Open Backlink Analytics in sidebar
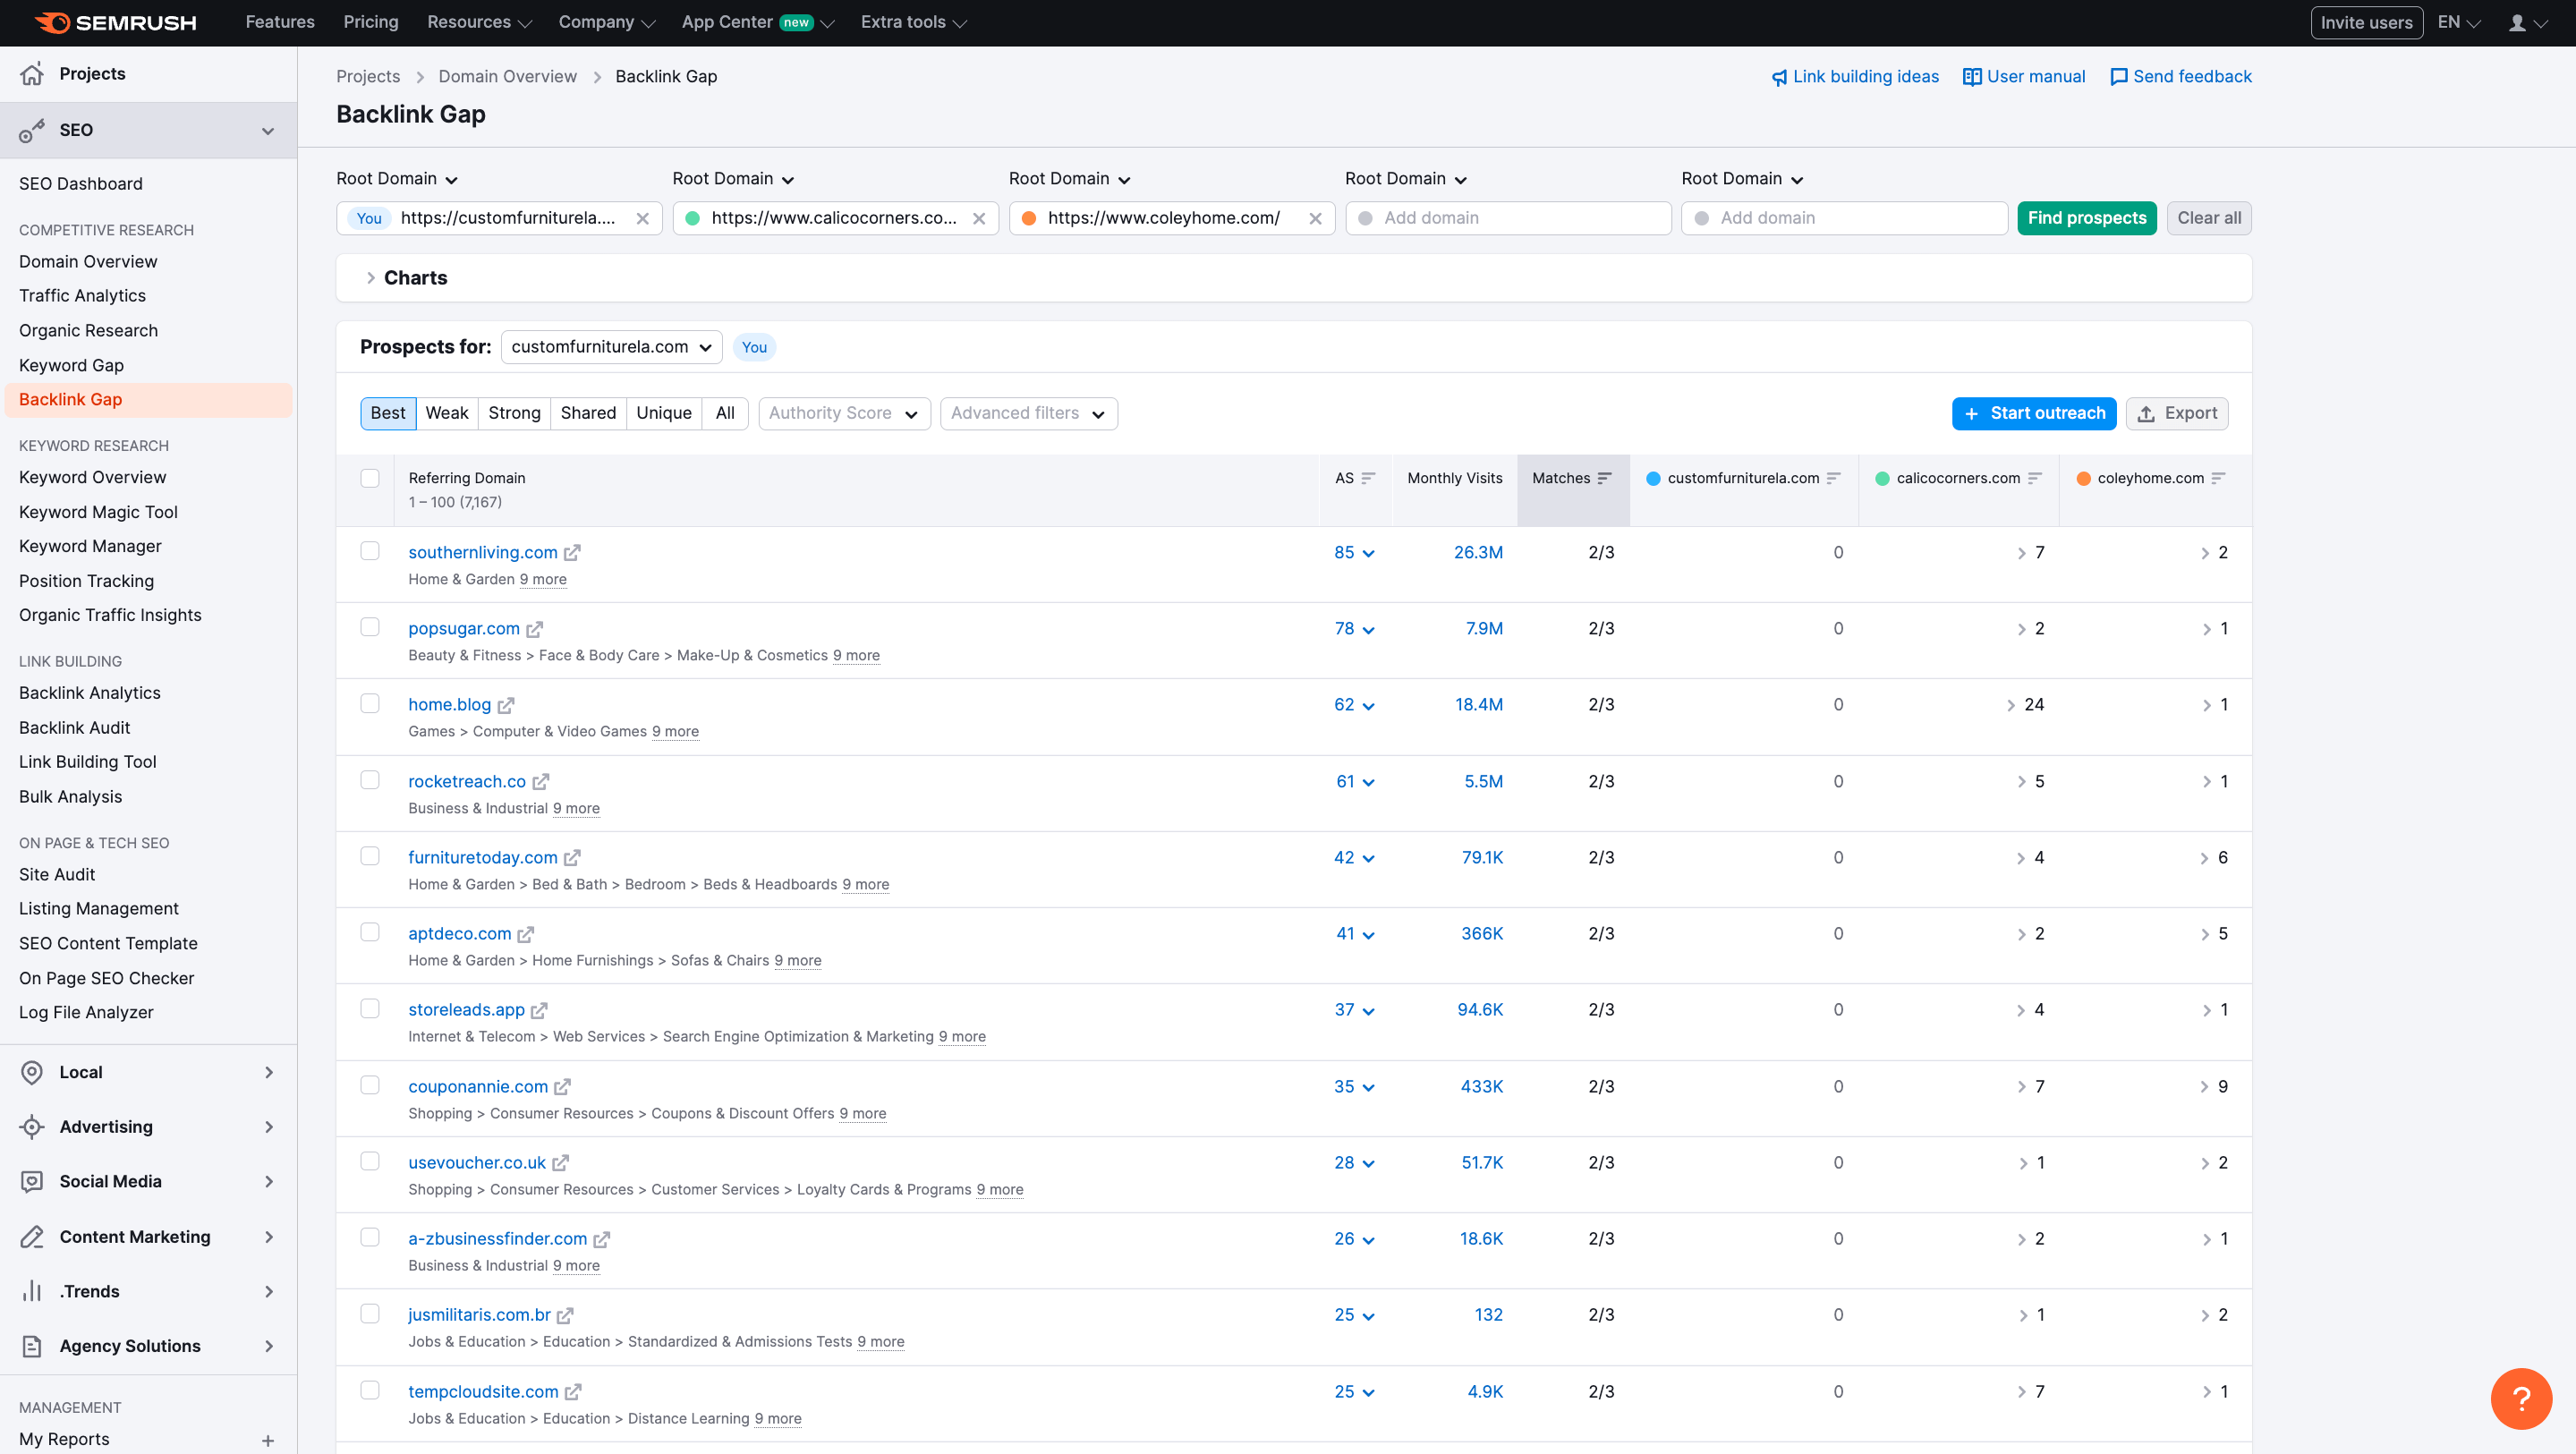 coord(89,693)
